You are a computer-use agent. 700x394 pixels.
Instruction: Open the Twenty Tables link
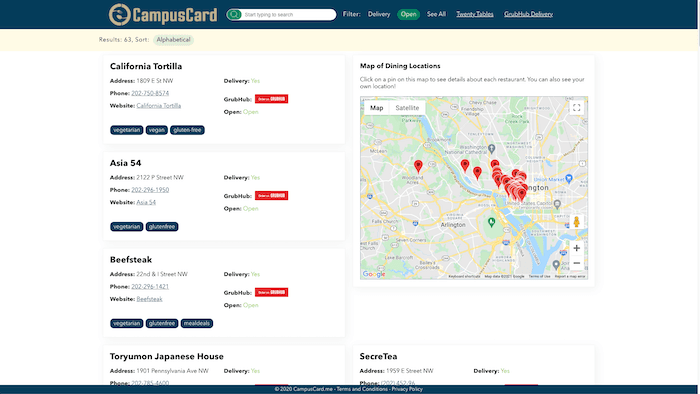475,14
